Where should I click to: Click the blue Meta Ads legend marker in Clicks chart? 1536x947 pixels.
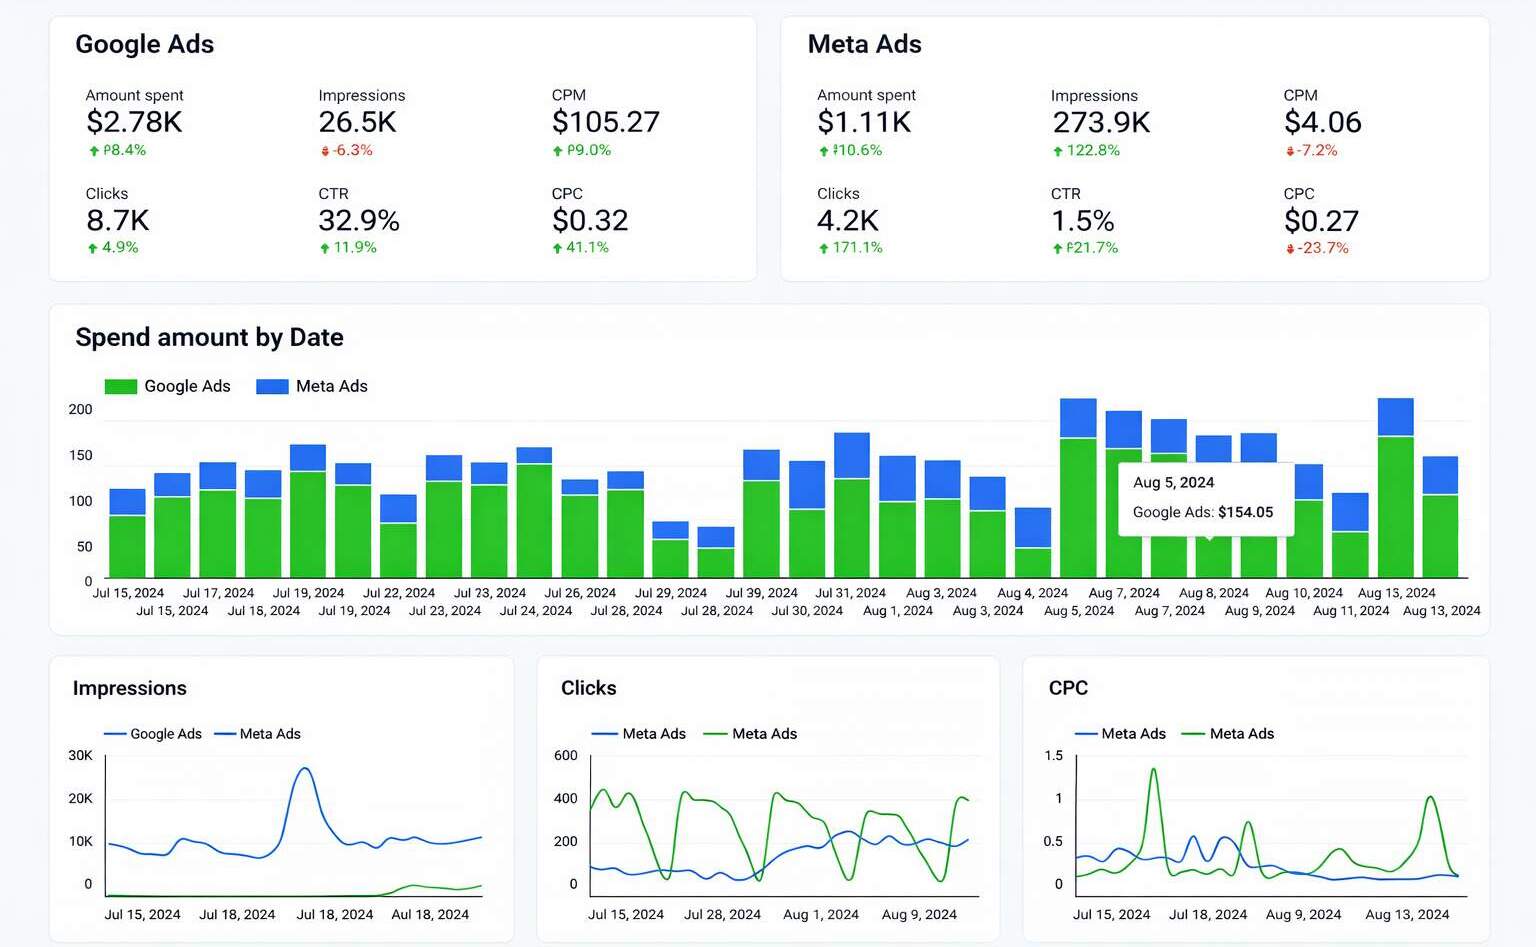tap(603, 733)
